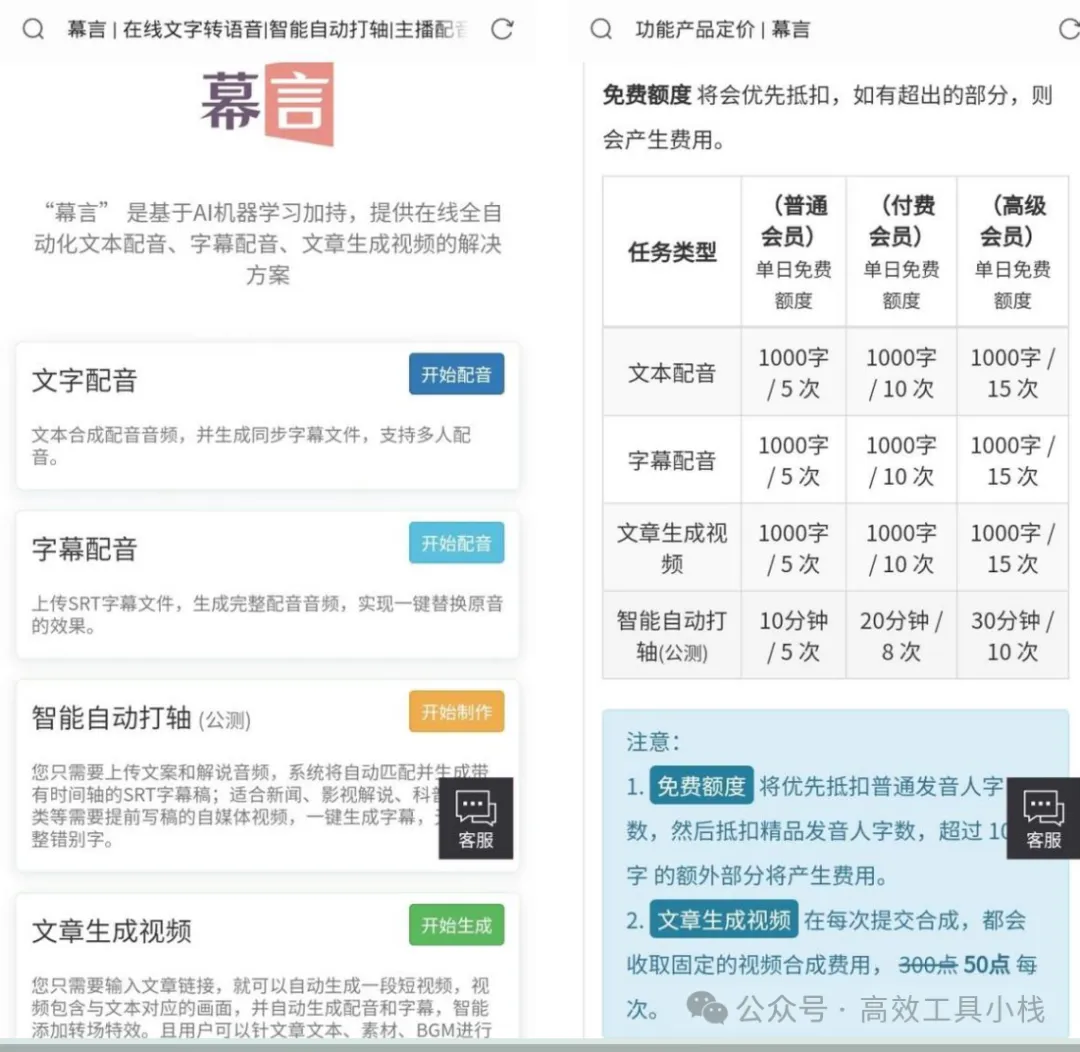Click the search icon on the left page
1080x1052 pixels.
(33, 29)
